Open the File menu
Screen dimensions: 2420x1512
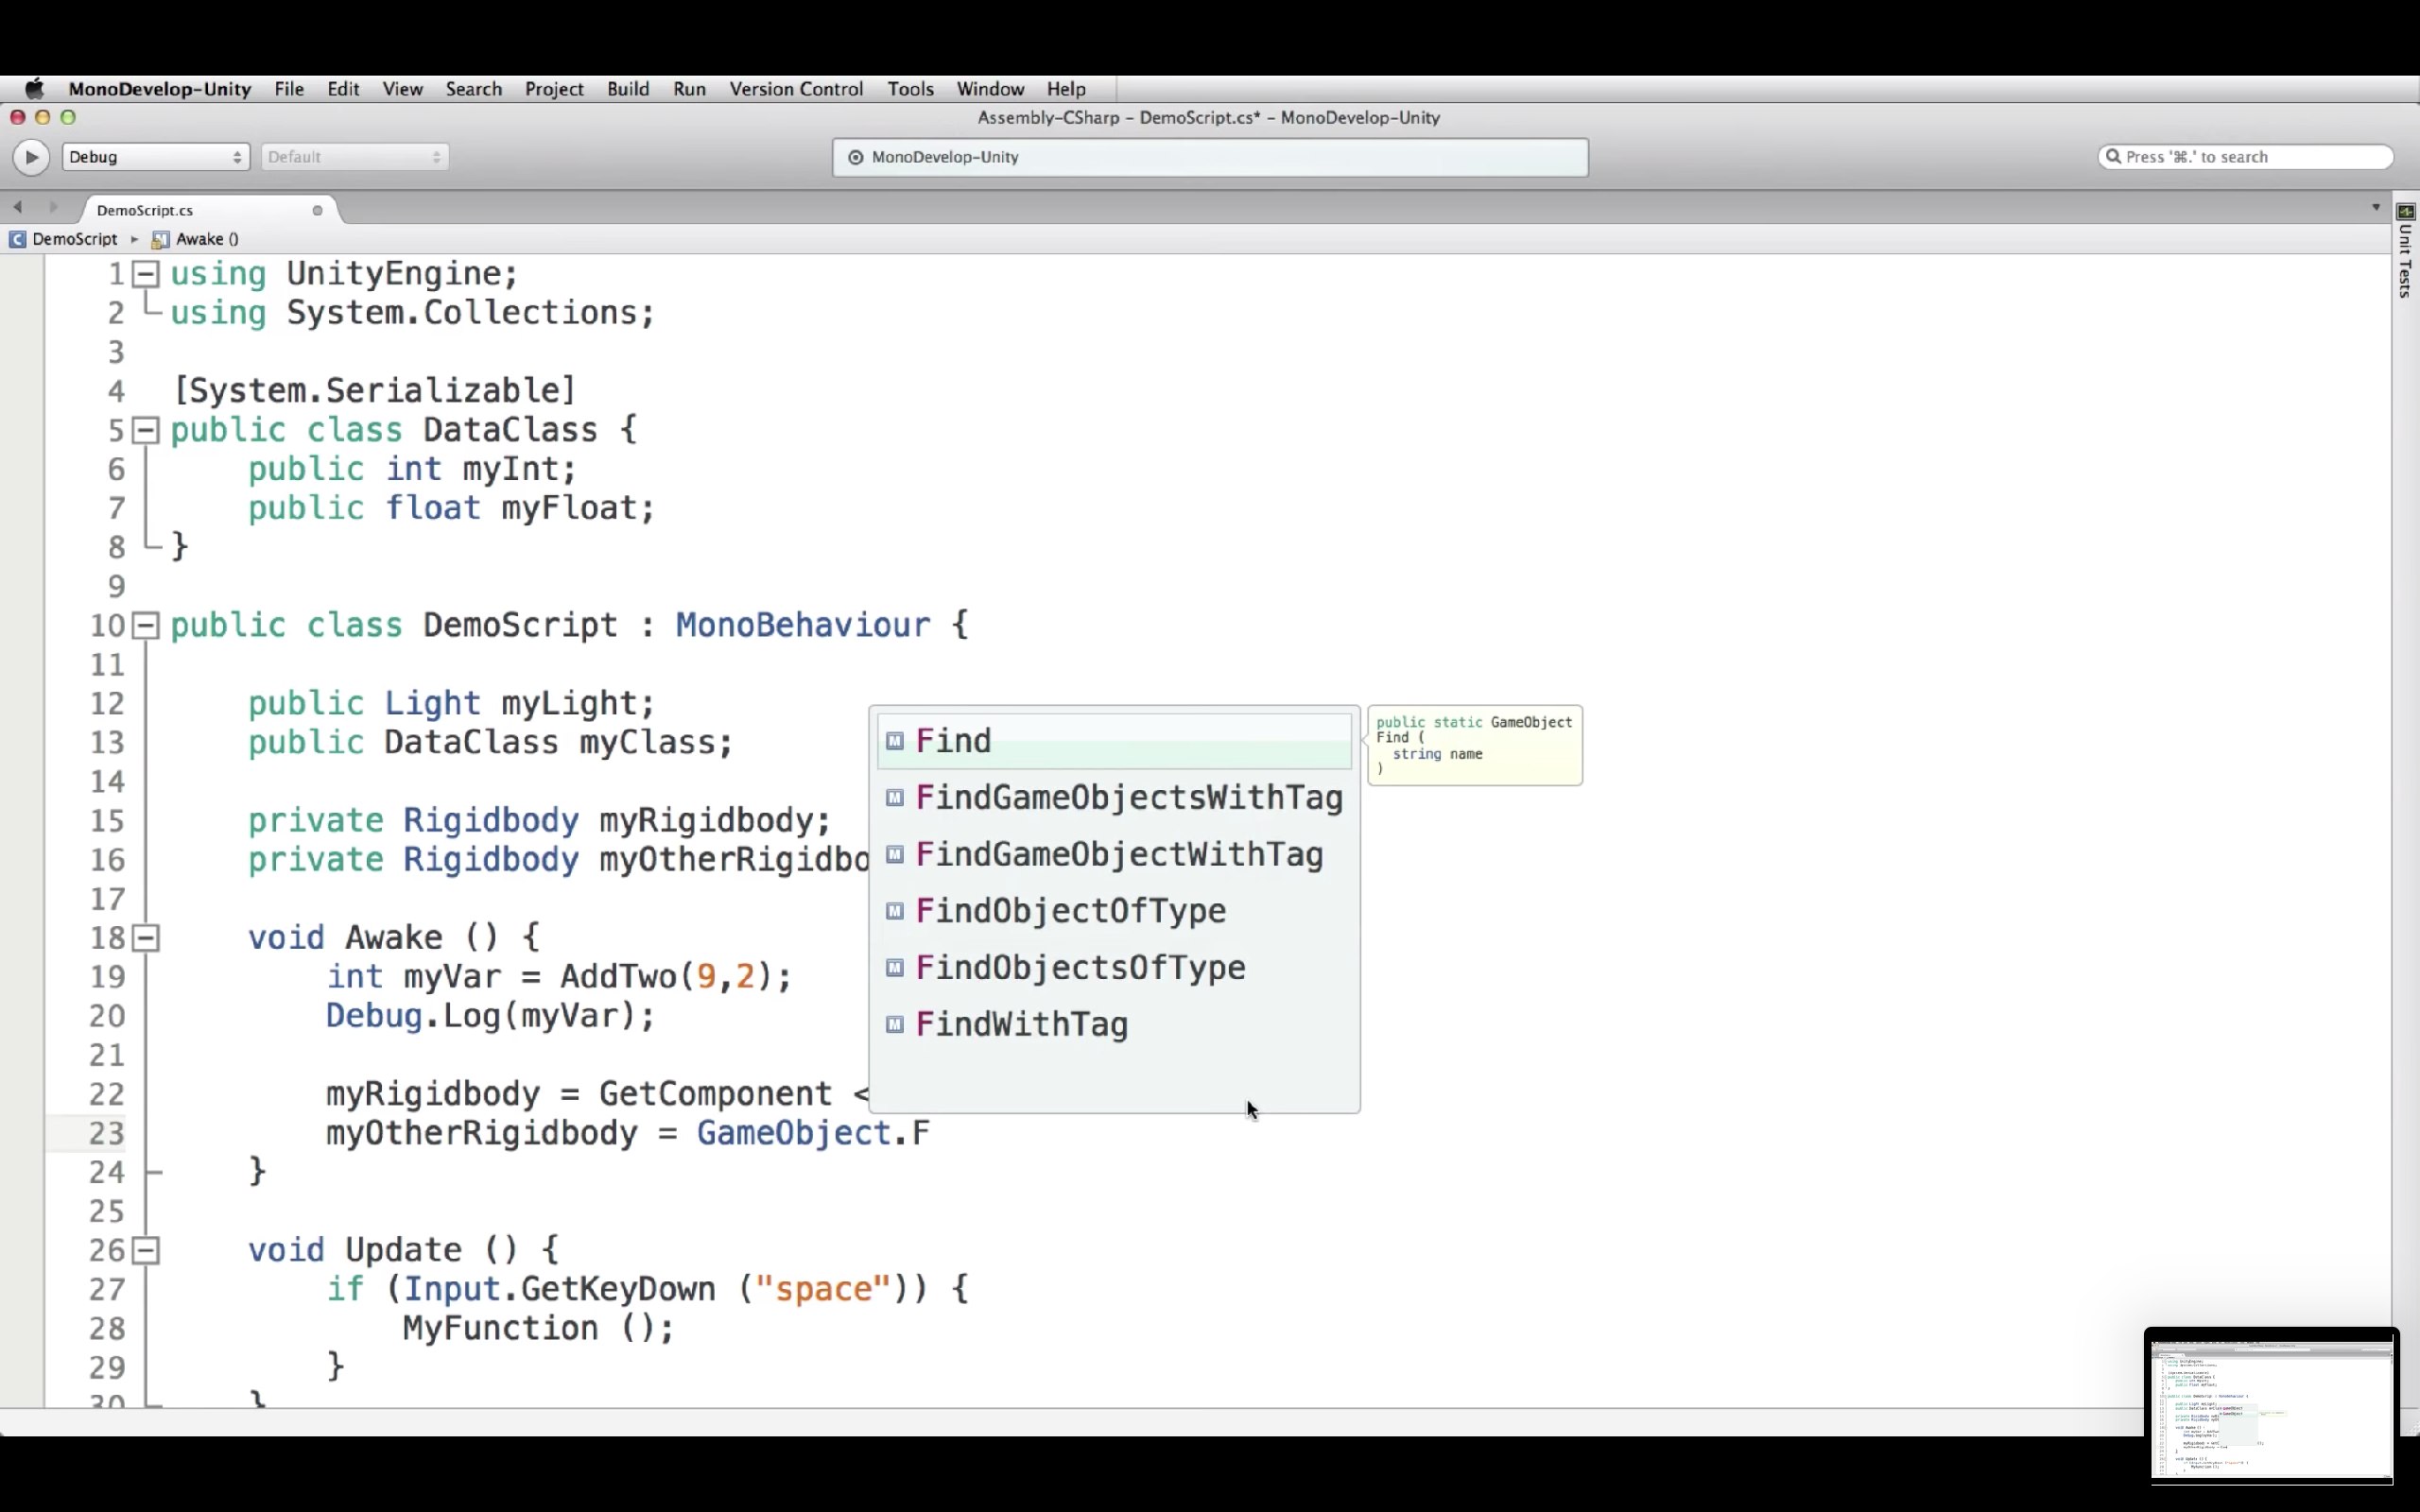coord(289,89)
